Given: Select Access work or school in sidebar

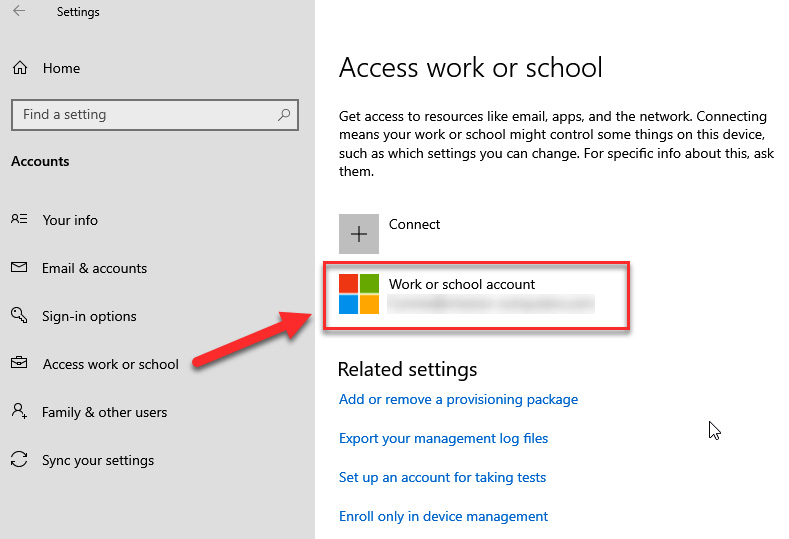Looking at the screenshot, I should 111,364.
